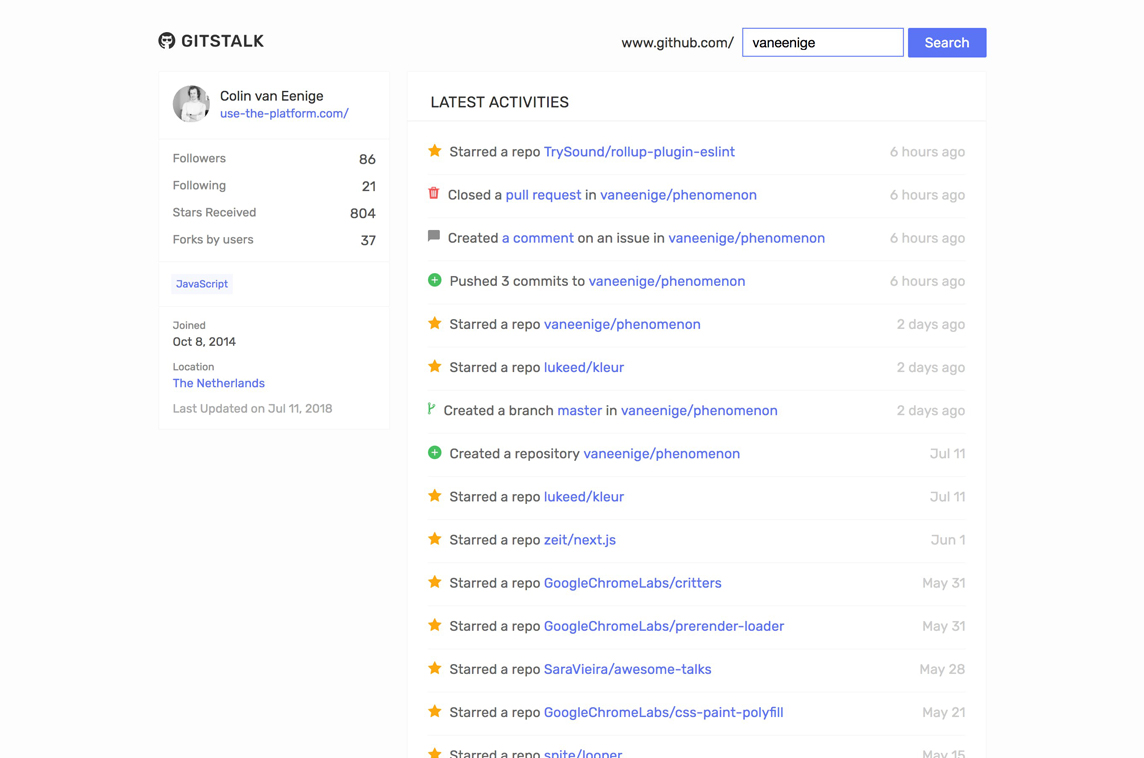Click Colin van Eenige's profile avatar
1144x758 pixels.
(191, 104)
